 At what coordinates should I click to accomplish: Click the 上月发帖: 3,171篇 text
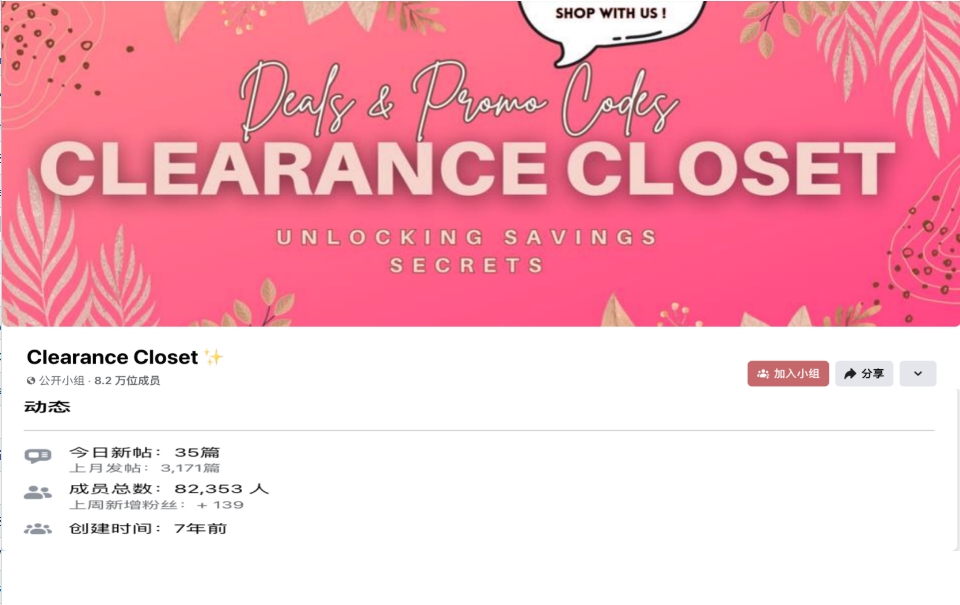[x=144, y=468]
